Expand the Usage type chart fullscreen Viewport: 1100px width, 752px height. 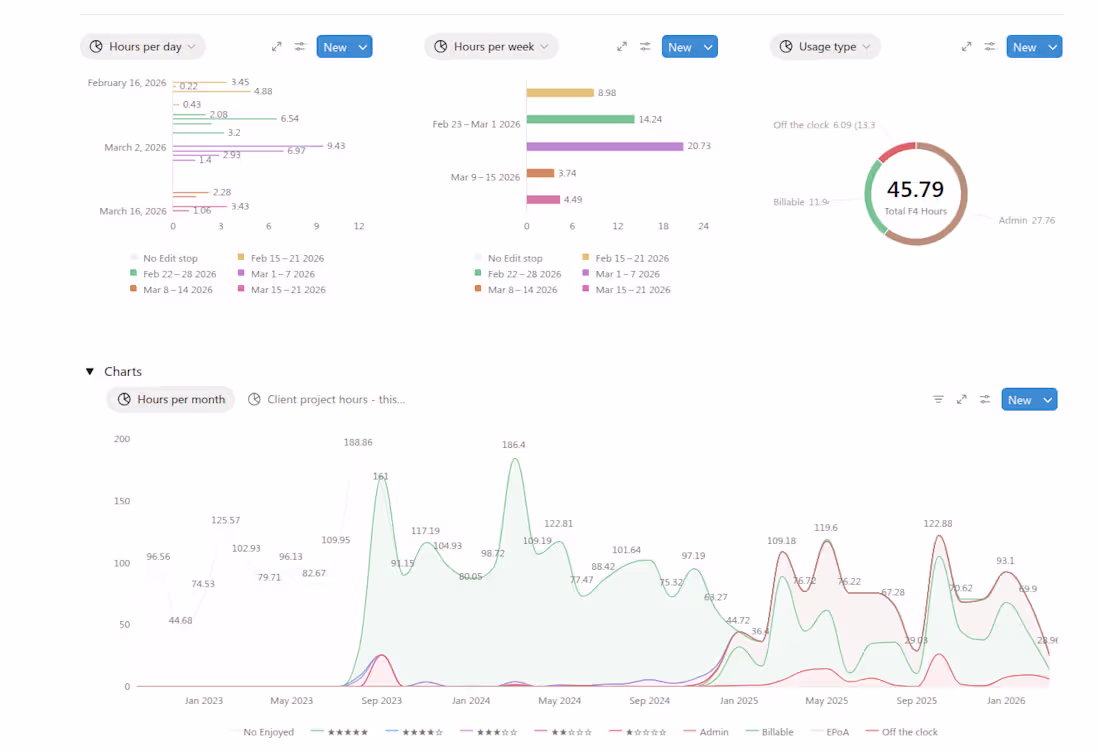point(966,47)
